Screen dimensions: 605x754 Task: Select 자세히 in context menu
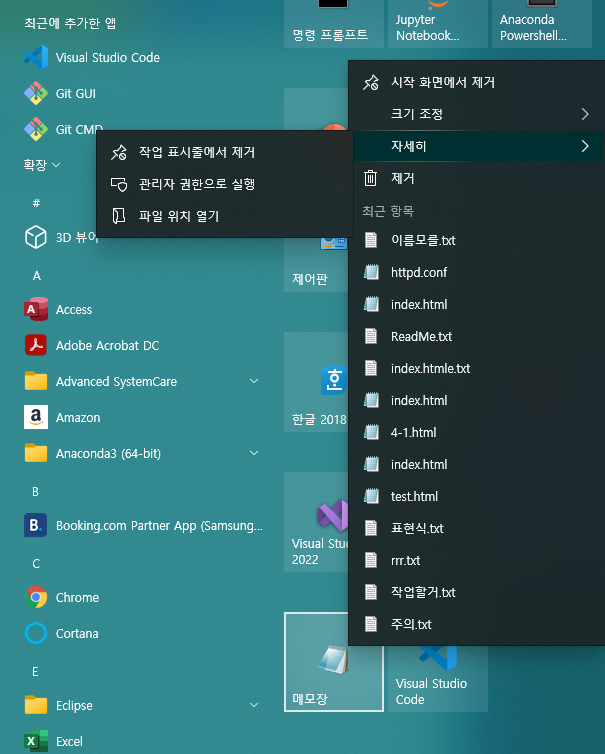click(x=477, y=146)
